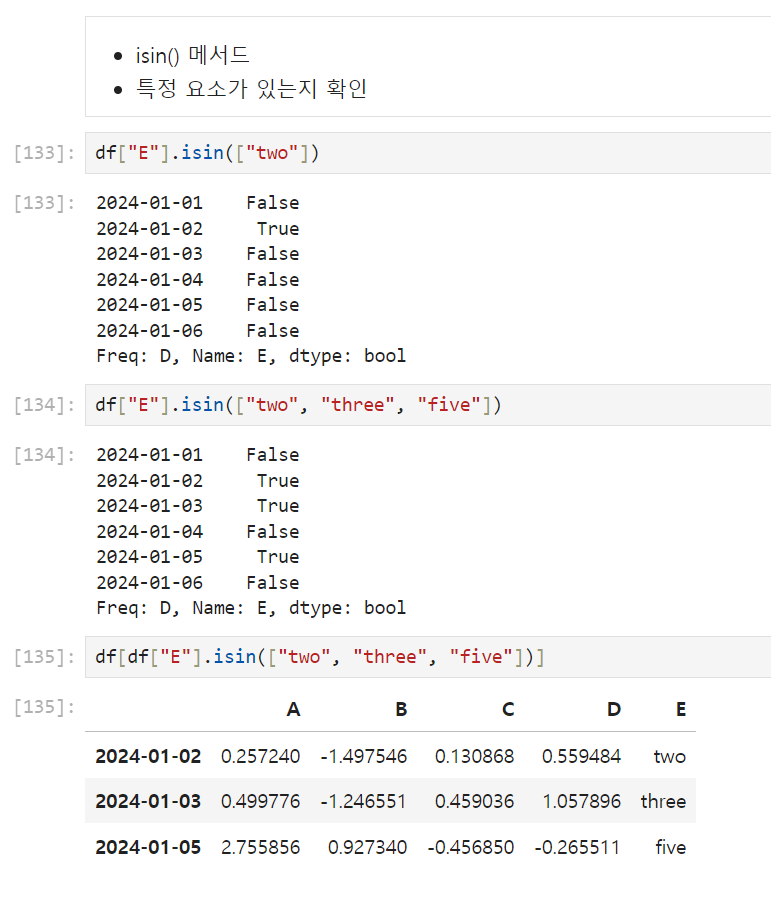Click column header C in the table
Image resolution: width=771 pixels, height=900 pixels.
[508, 710]
